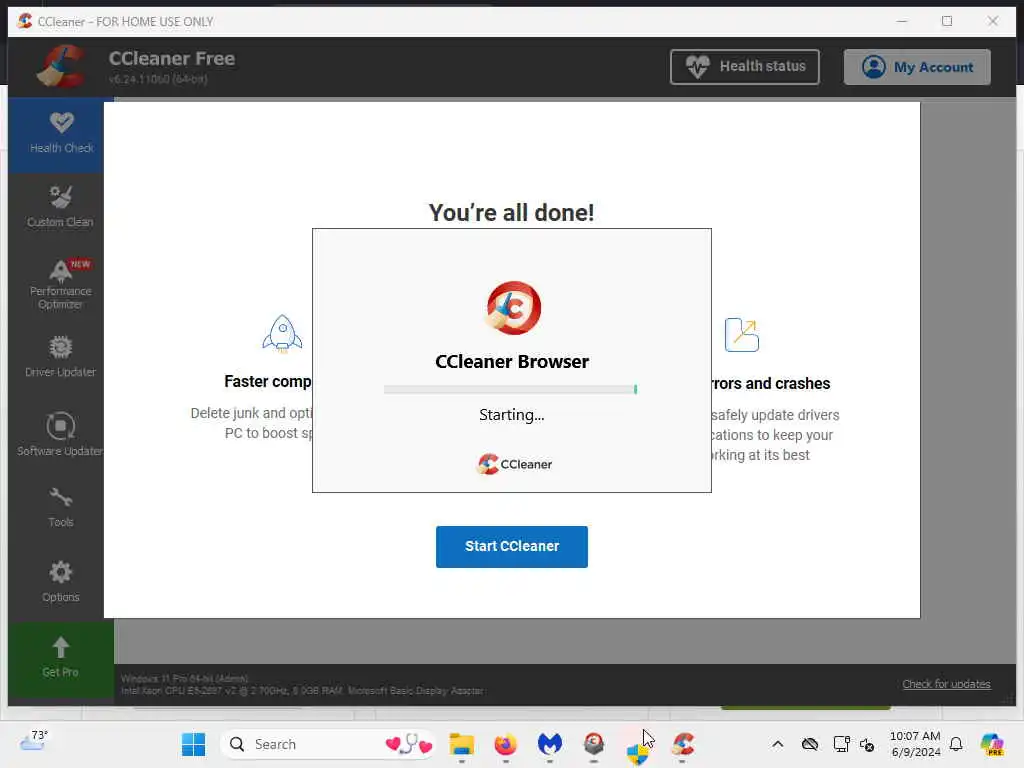This screenshot has height=768, width=1024.
Task: Click the CCleaner Browser logo in the dialog
Action: click(513, 308)
